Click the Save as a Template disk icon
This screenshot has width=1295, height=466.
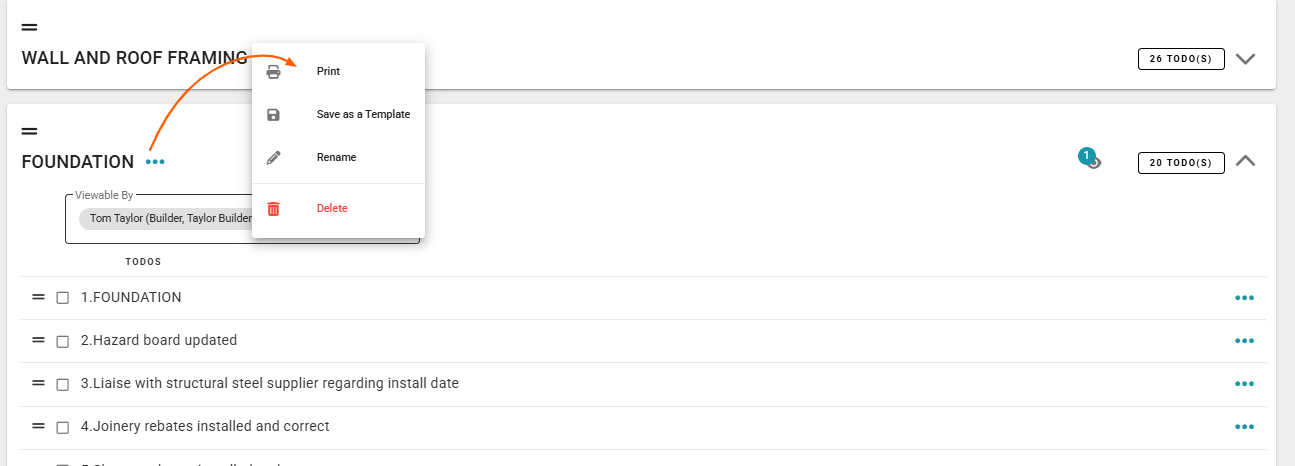(273, 115)
